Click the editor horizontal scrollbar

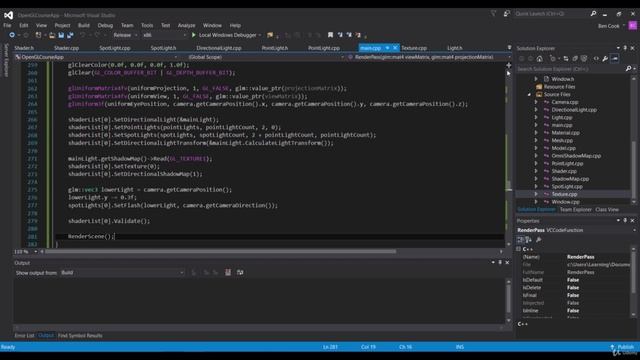(220, 251)
